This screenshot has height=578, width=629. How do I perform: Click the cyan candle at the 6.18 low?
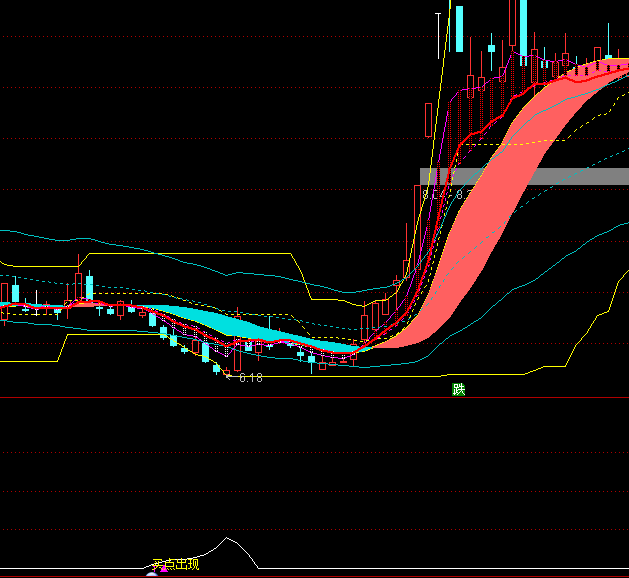click(x=216, y=368)
